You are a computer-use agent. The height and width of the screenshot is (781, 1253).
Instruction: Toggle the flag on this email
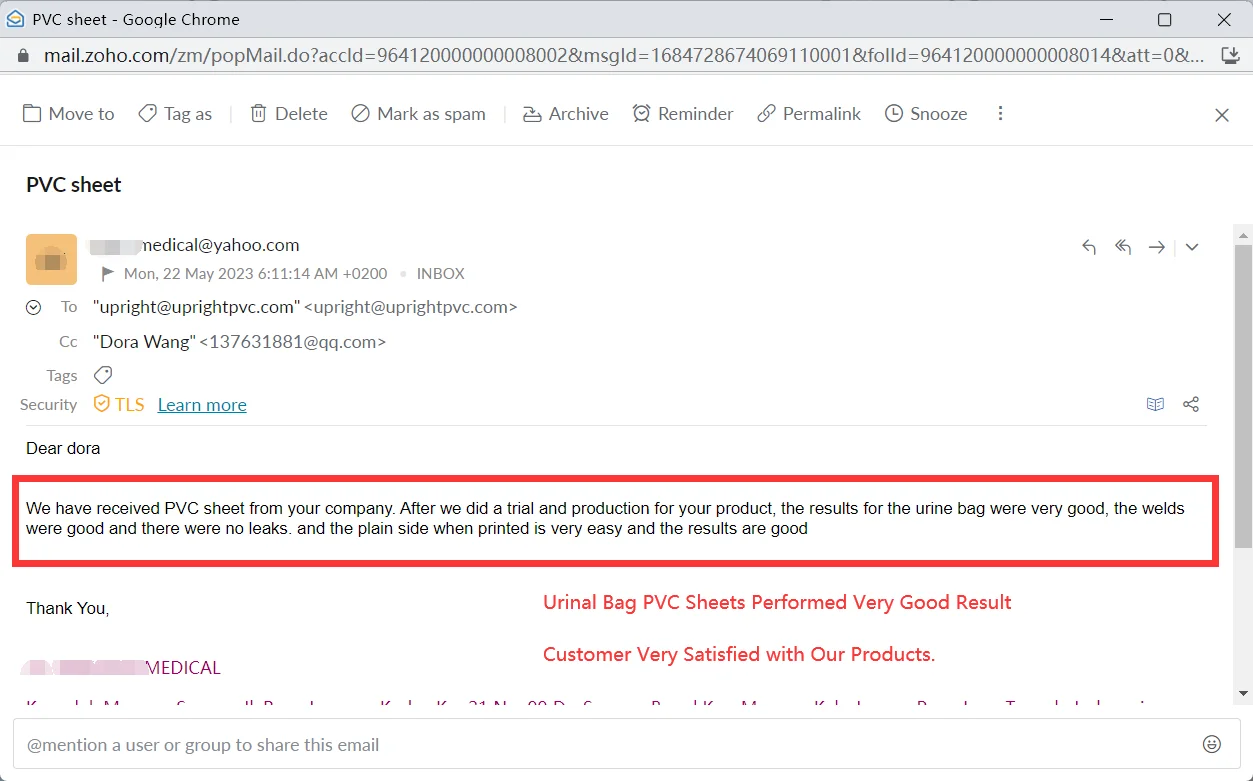(x=107, y=273)
